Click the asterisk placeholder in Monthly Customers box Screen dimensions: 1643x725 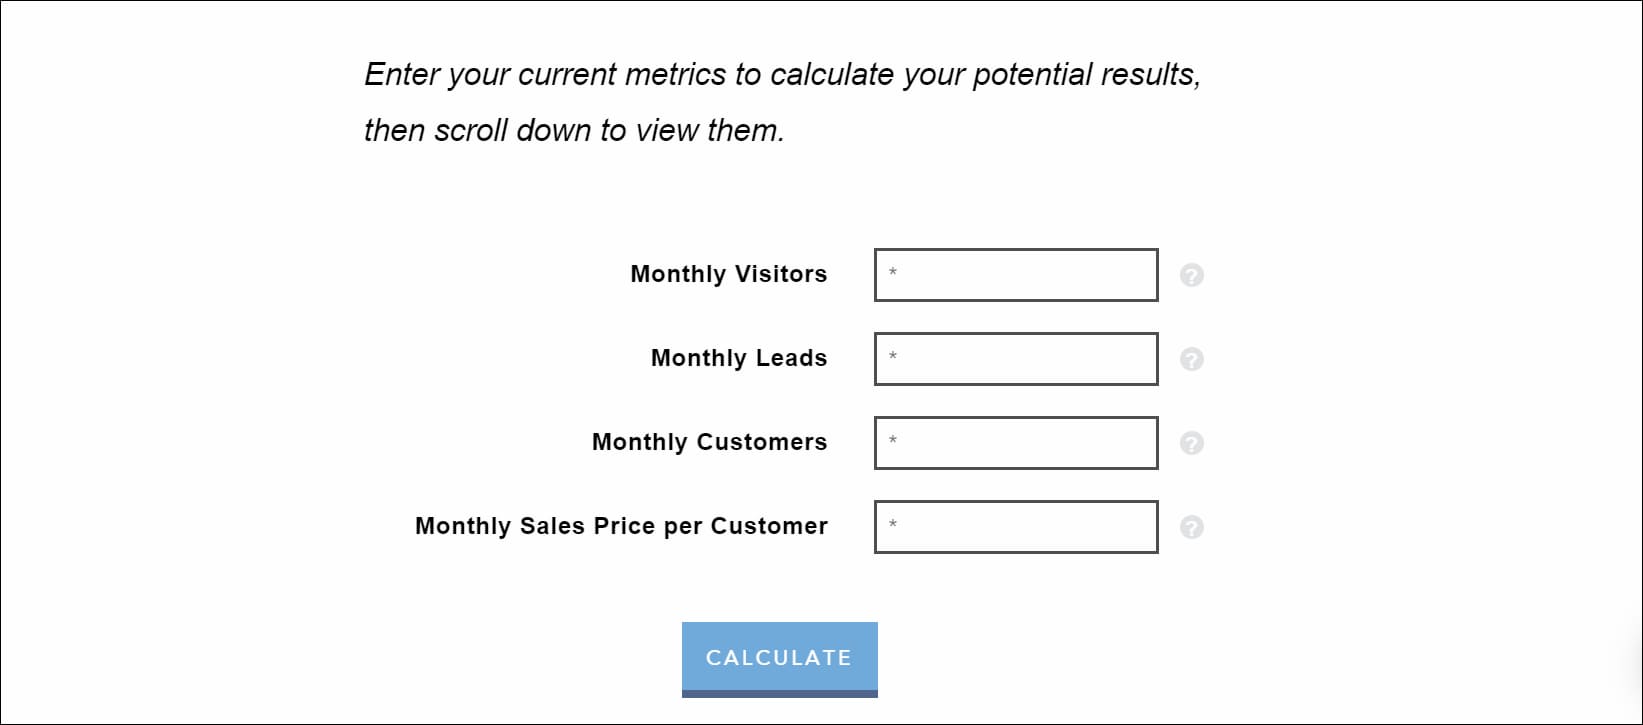coord(893,440)
